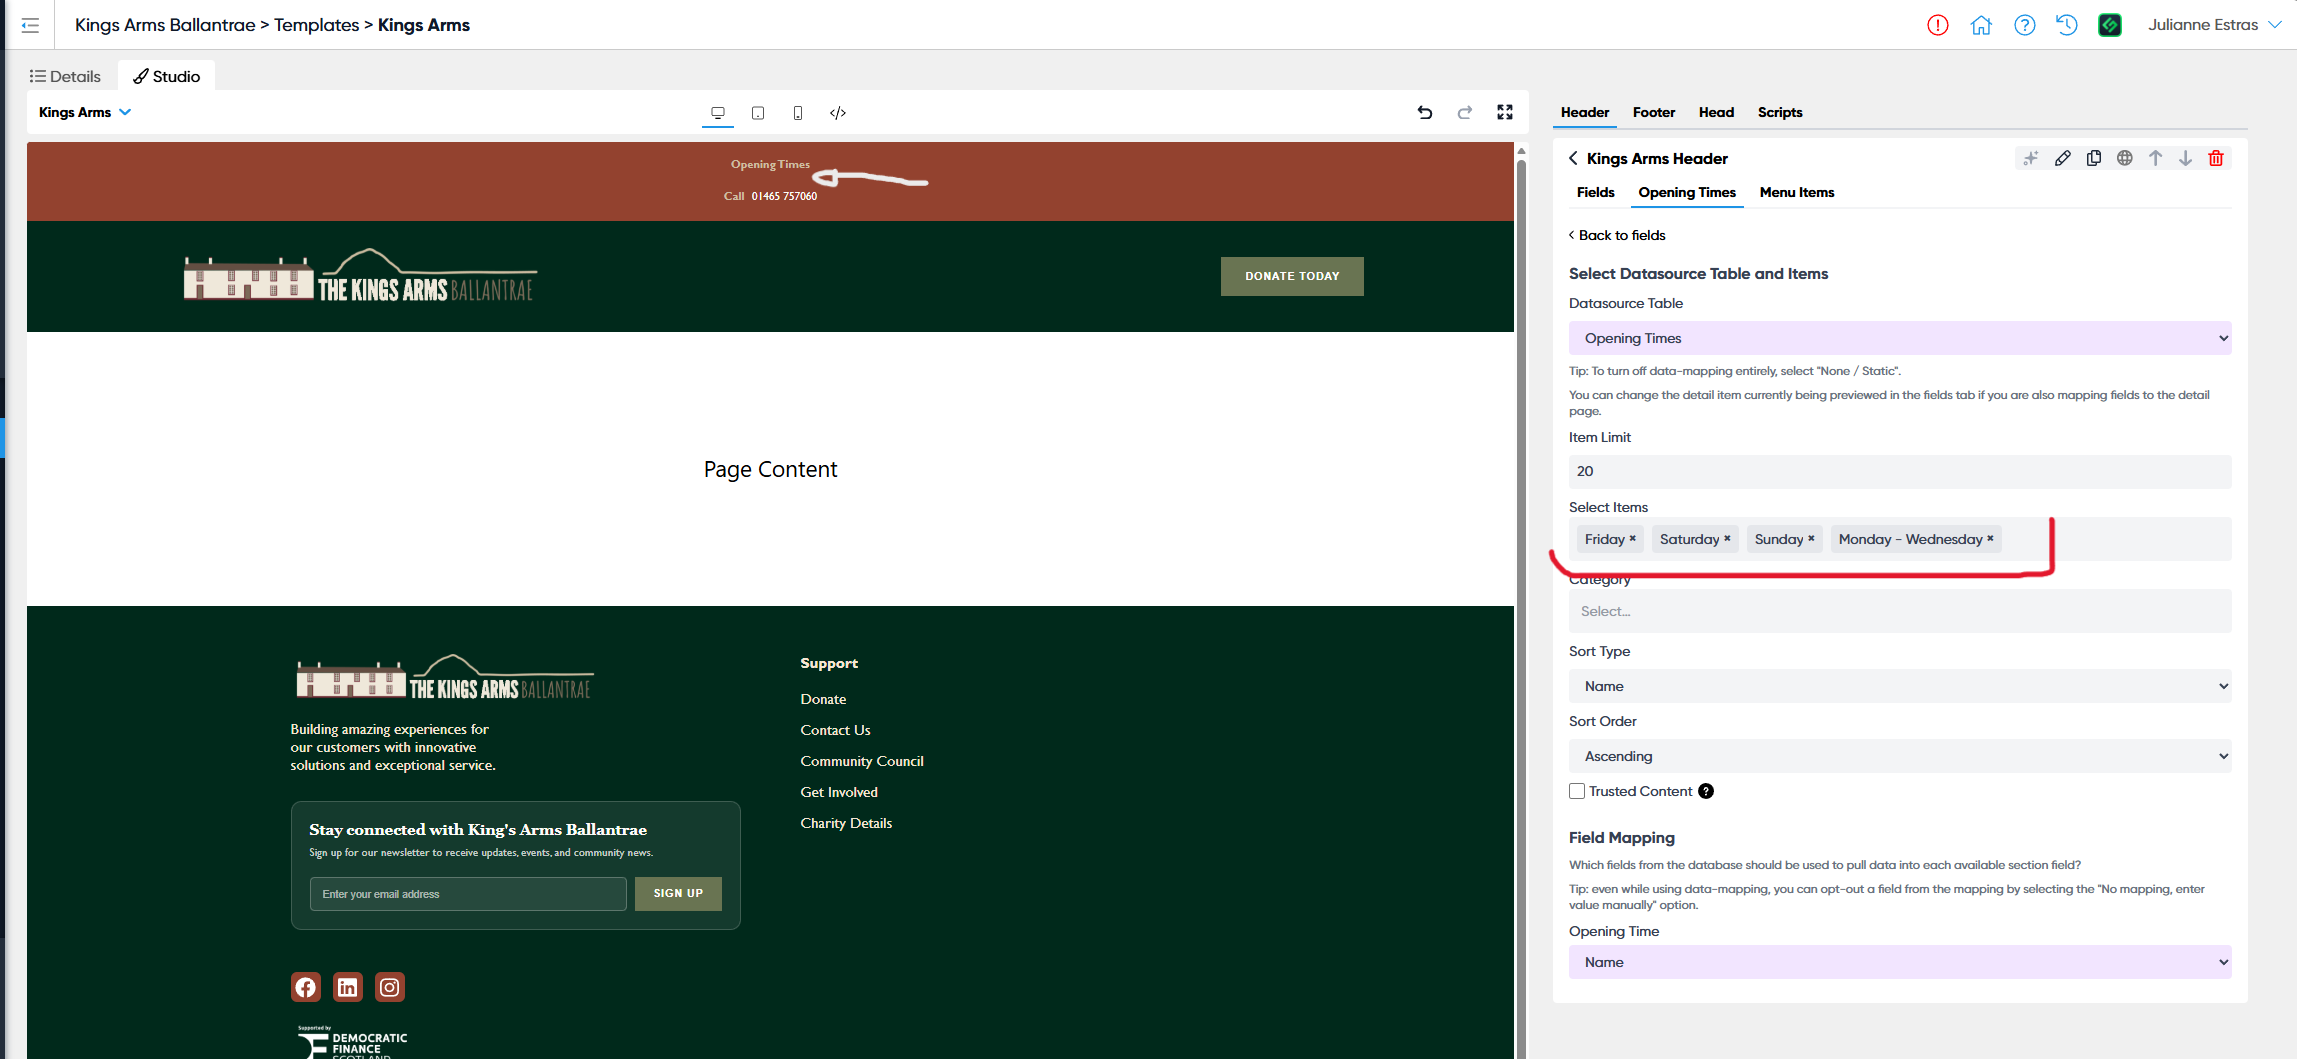Select the Head tab
Image resolution: width=2297 pixels, height=1059 pixels.
point(1716,112)
